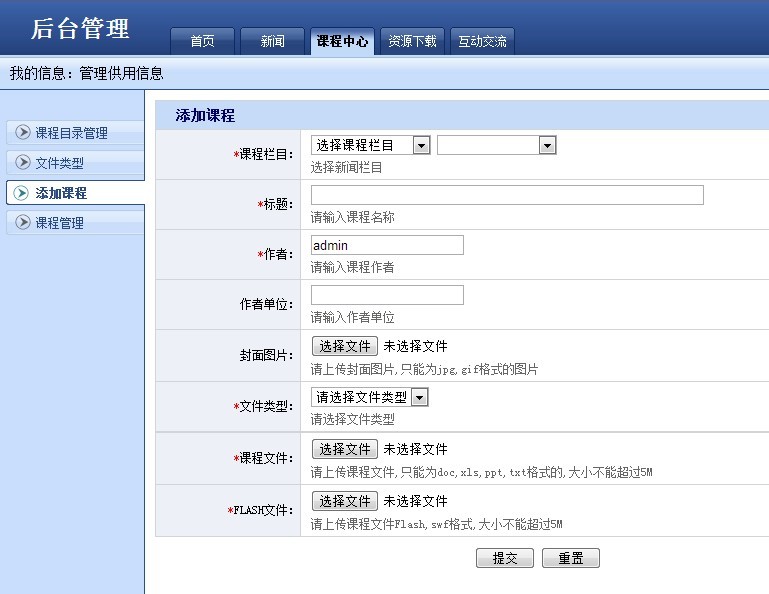
Task: Submit the form with 提交 button
Action: [x=505, y=558]
